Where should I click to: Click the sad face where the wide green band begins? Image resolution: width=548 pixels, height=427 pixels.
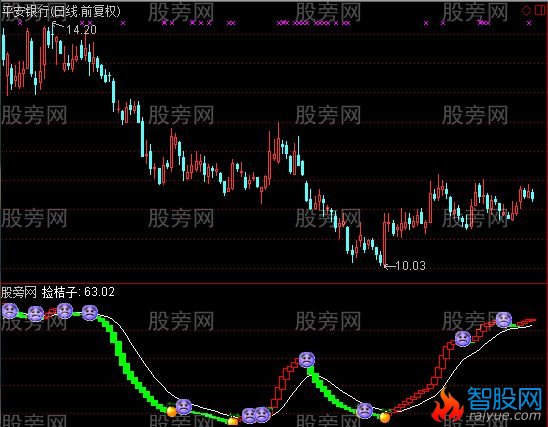click(x=90, y=312)
